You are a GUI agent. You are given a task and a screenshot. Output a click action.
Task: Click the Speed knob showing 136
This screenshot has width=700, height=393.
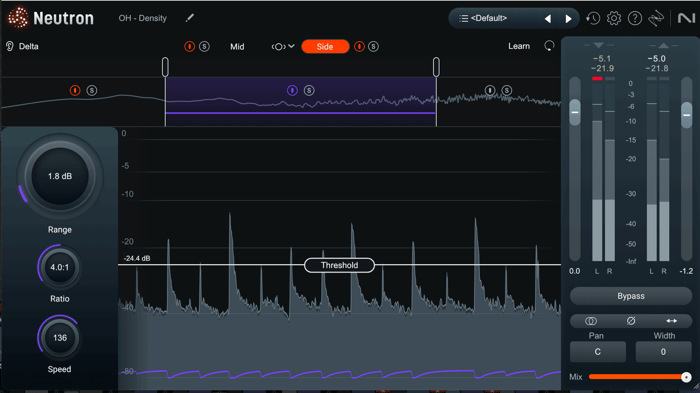coord(59,338)
